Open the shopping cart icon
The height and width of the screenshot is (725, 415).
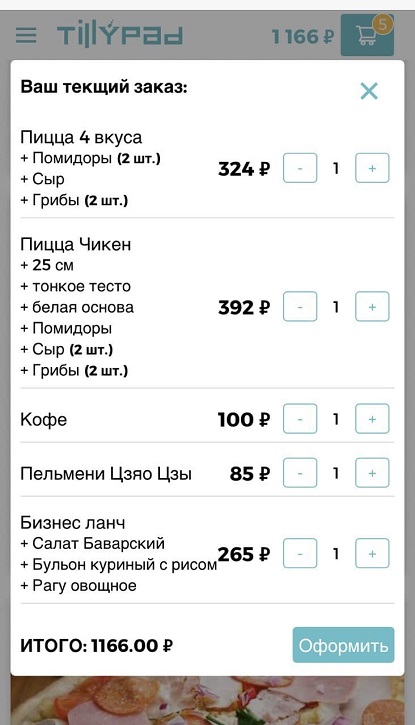pyautogui.click(x=367, y=35)
